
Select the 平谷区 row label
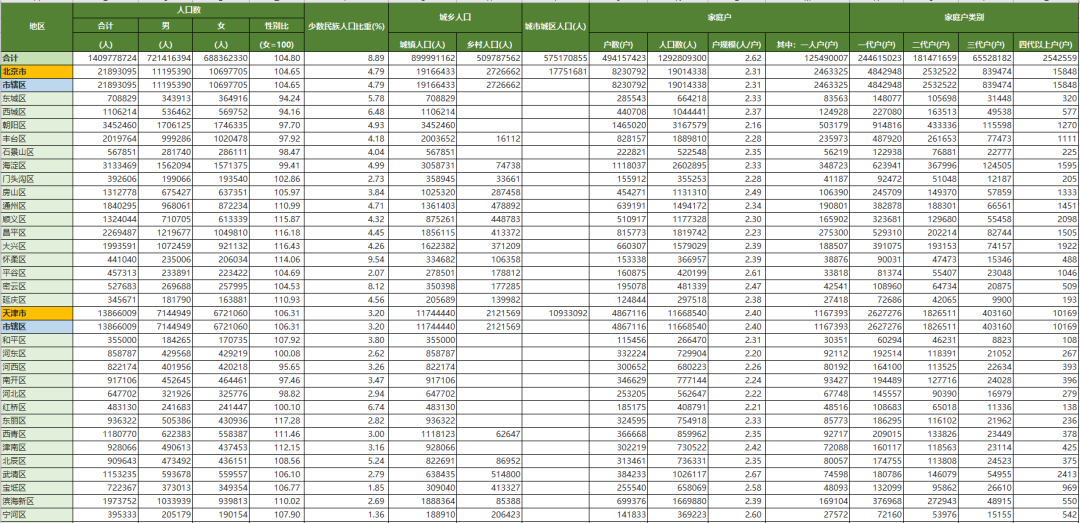coord(36,273)
